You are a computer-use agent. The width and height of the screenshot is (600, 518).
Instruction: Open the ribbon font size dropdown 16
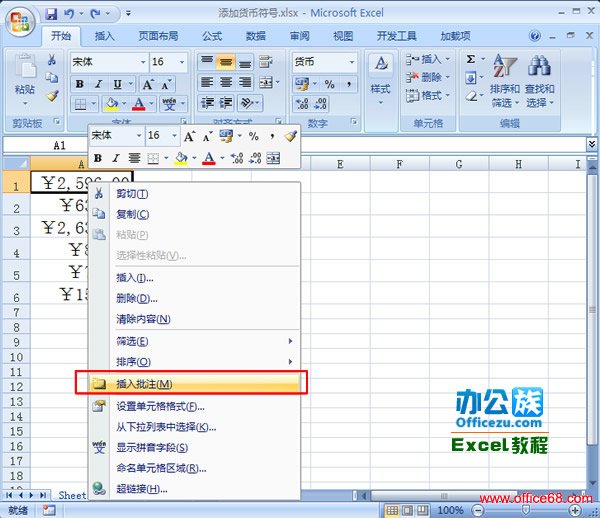(182, 62)
